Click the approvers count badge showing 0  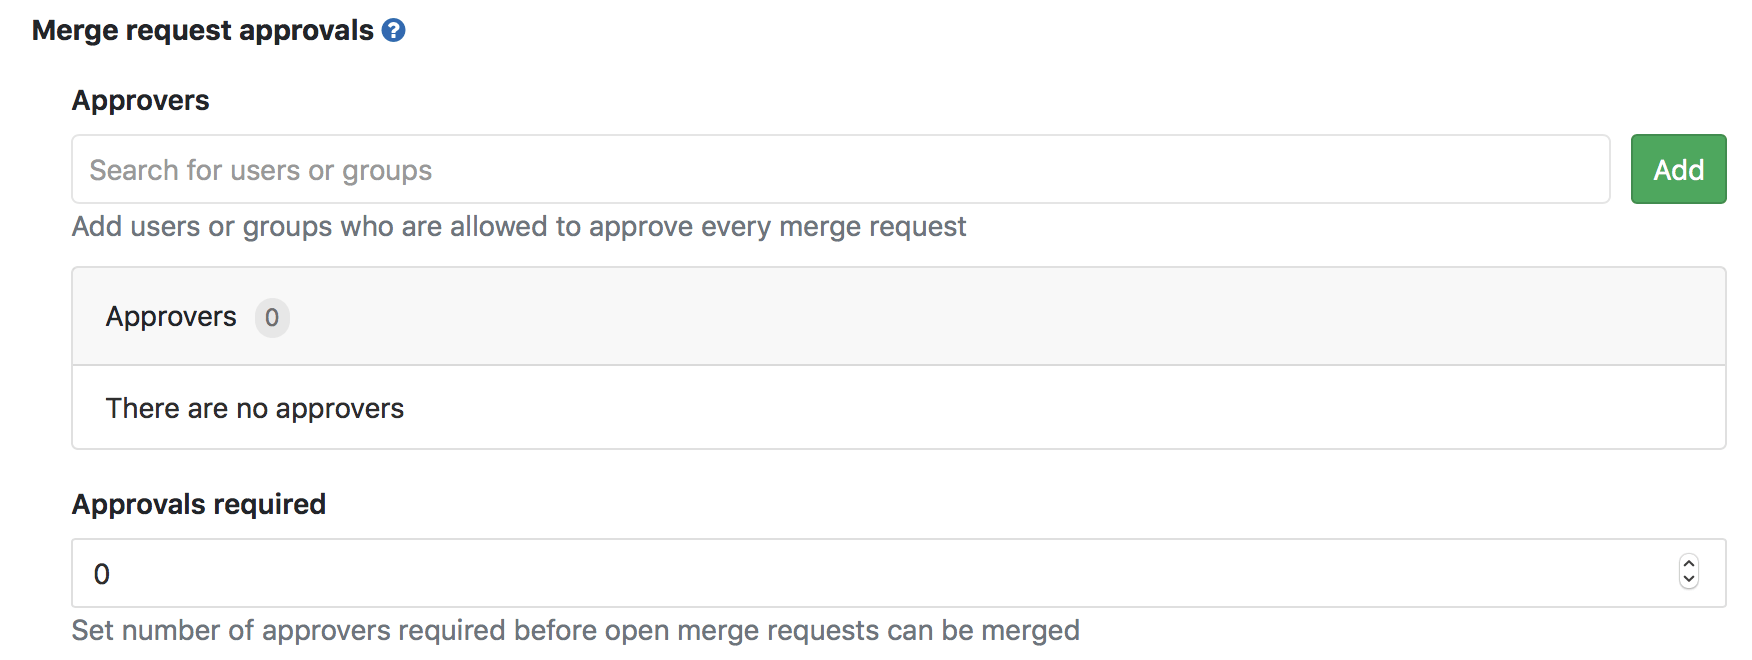272,318
